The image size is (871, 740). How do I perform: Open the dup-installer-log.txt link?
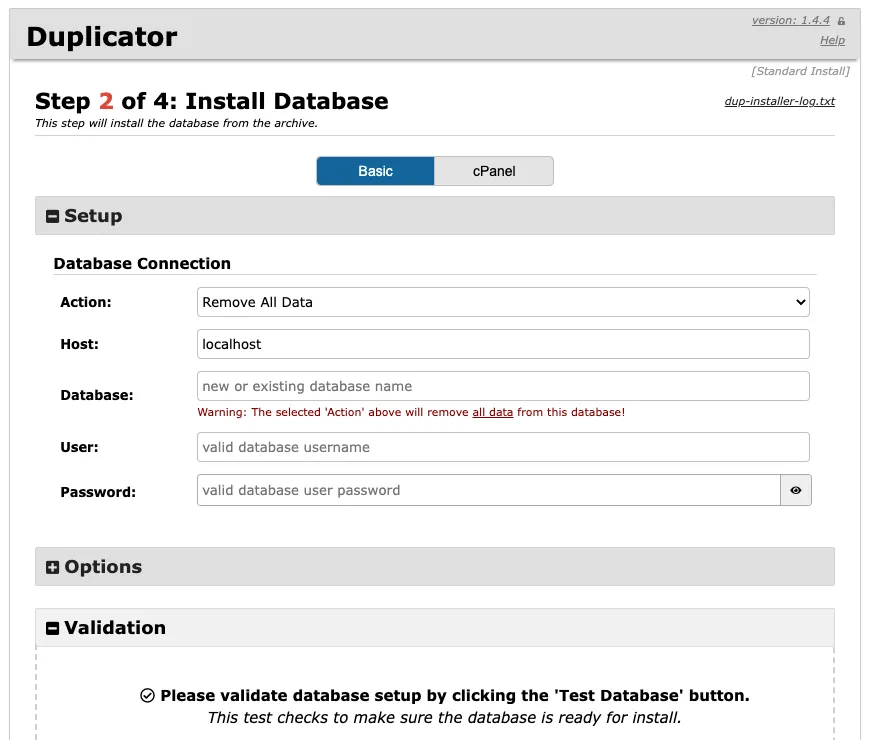click(x=779, y=101)
